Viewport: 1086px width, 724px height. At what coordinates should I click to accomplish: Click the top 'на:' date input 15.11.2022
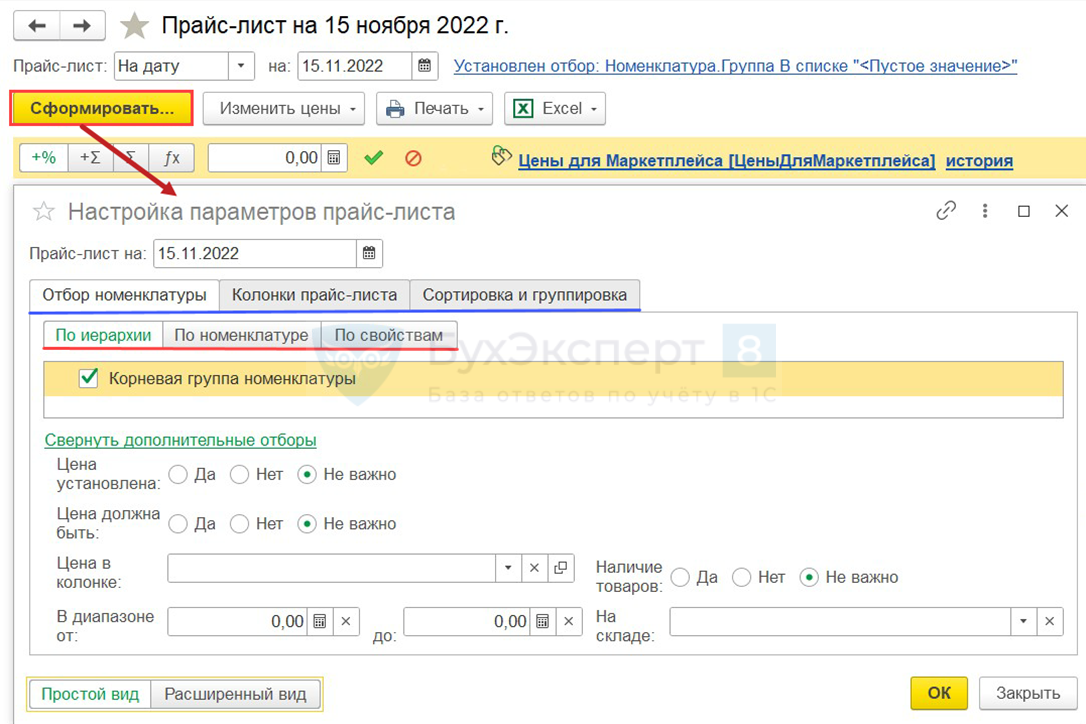tap(355, 66)
